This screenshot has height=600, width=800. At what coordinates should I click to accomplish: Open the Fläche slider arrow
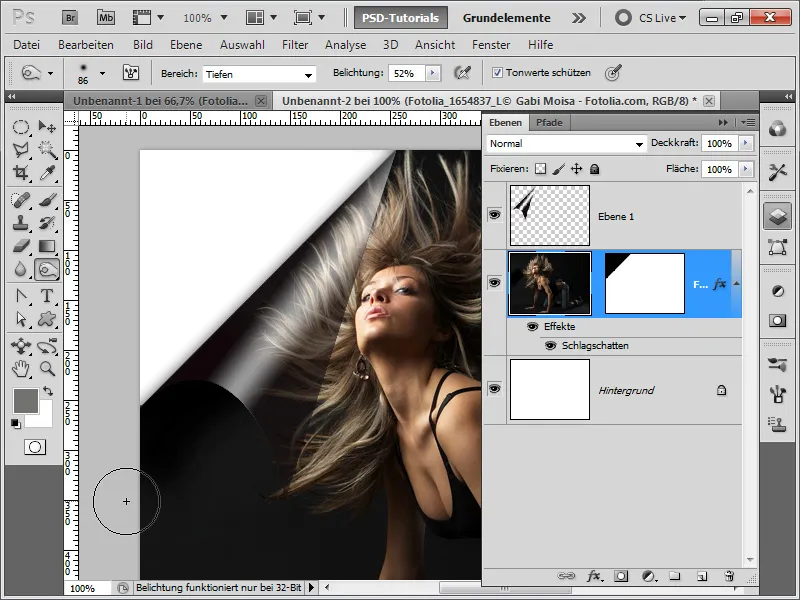tap(746, 169)
